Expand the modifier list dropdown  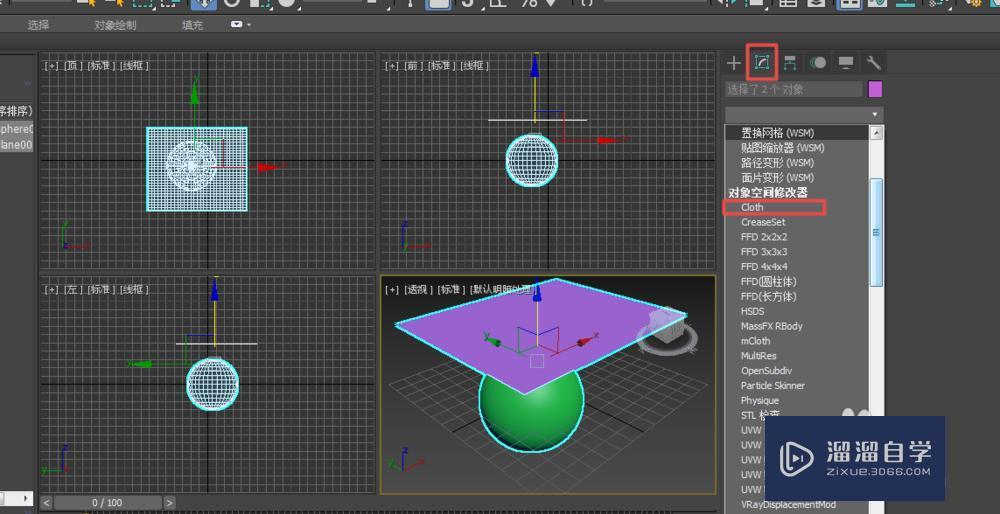coord(876,115)
